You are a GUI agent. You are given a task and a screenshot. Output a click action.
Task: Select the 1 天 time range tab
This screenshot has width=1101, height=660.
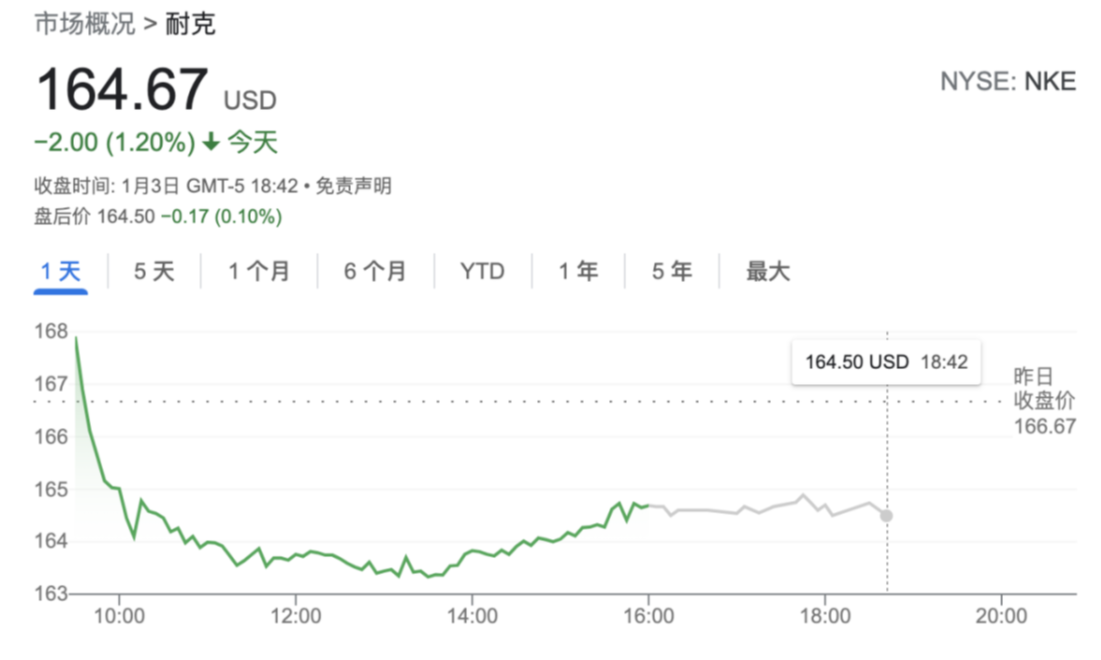(x=60, y=271)
